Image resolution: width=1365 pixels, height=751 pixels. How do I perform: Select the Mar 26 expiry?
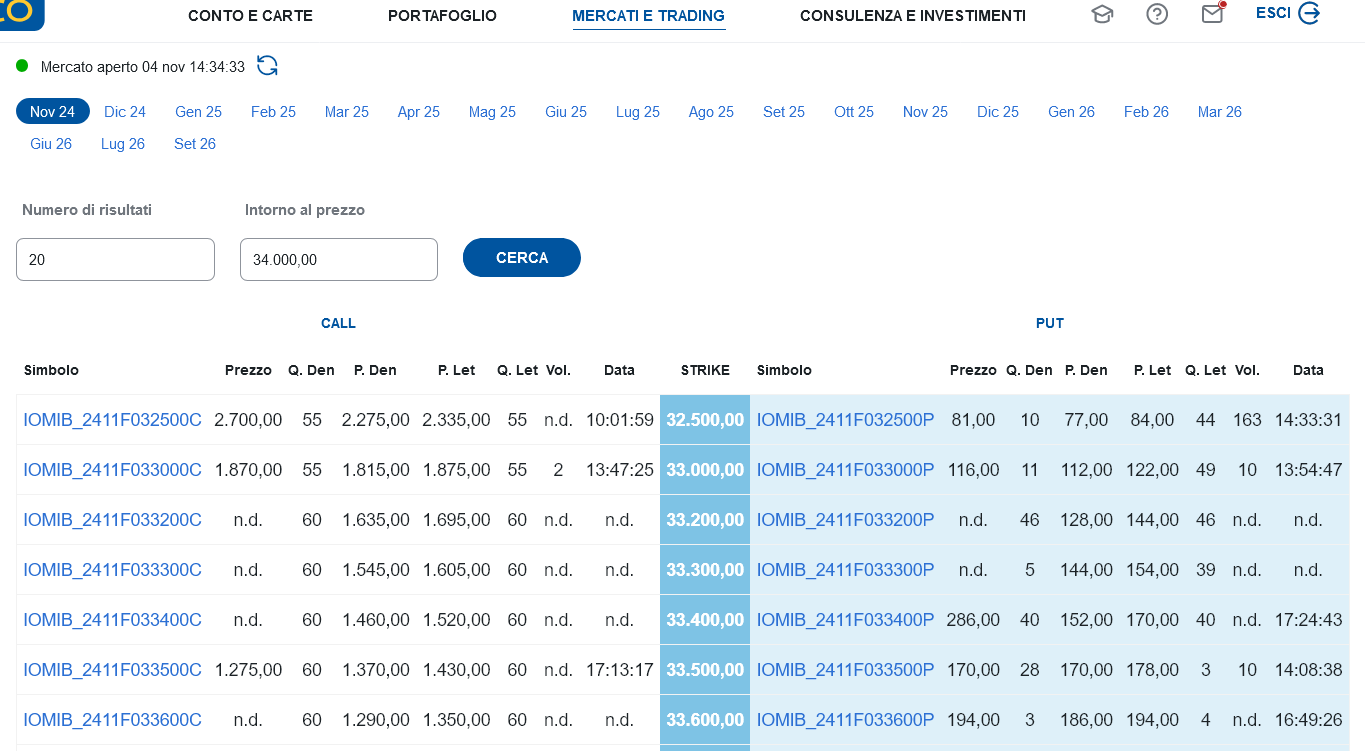click(x=1220, y=112)
